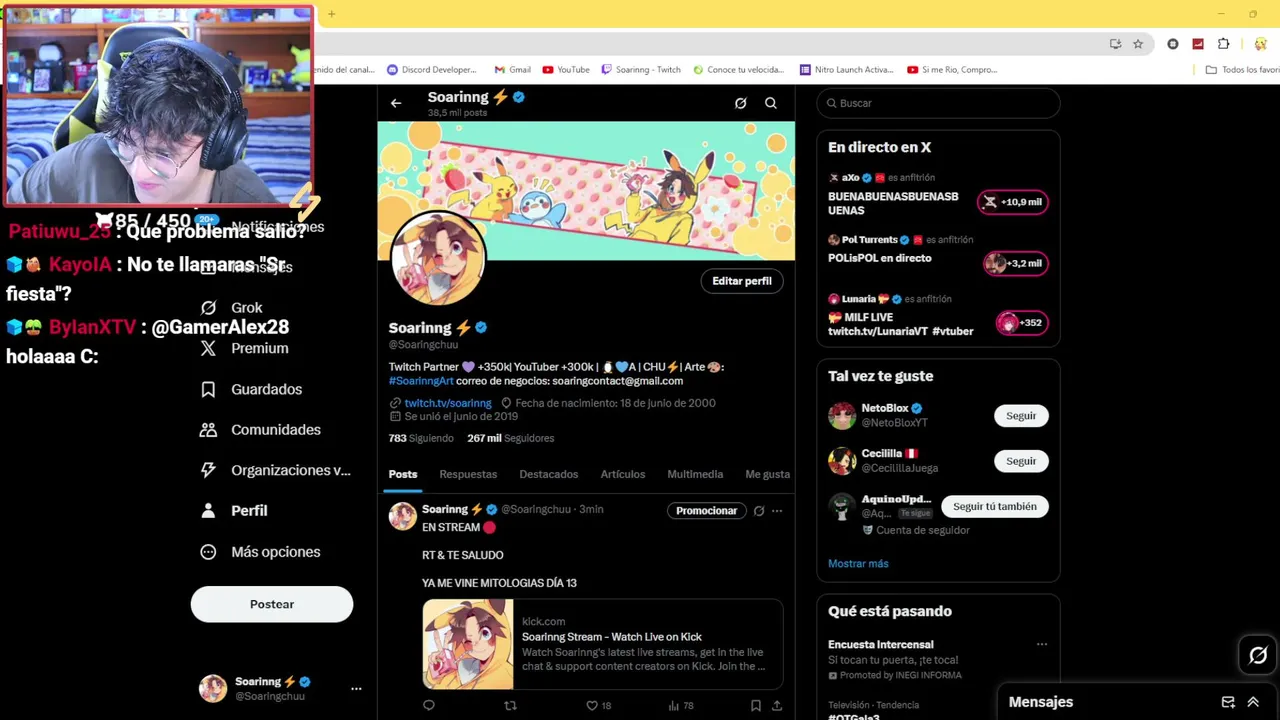Expand the Mensajes drawer with double chevron

(1253, 702)
